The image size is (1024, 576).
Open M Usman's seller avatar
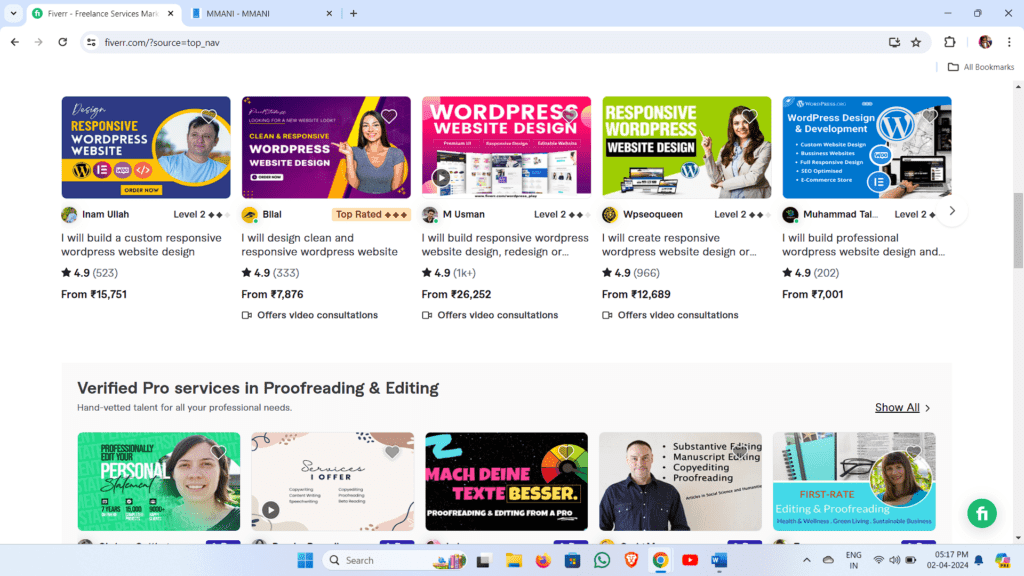point(430,215)
